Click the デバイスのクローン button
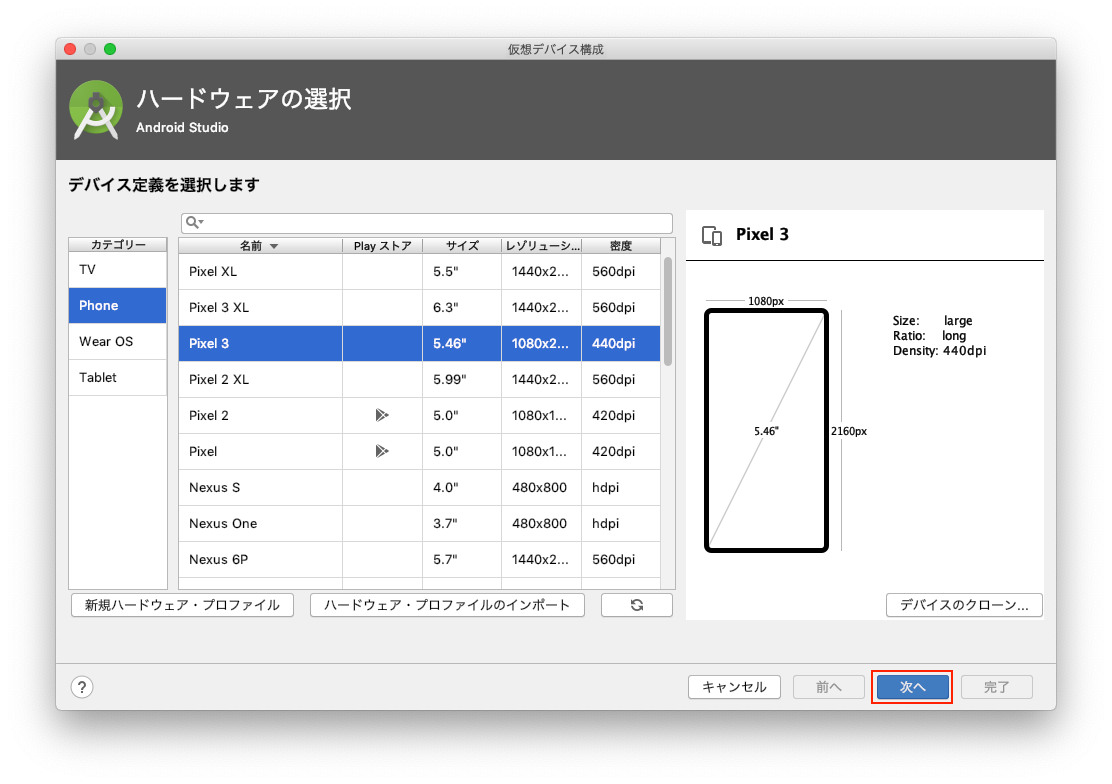This screenshot has width=1112, height=784. 964,605
